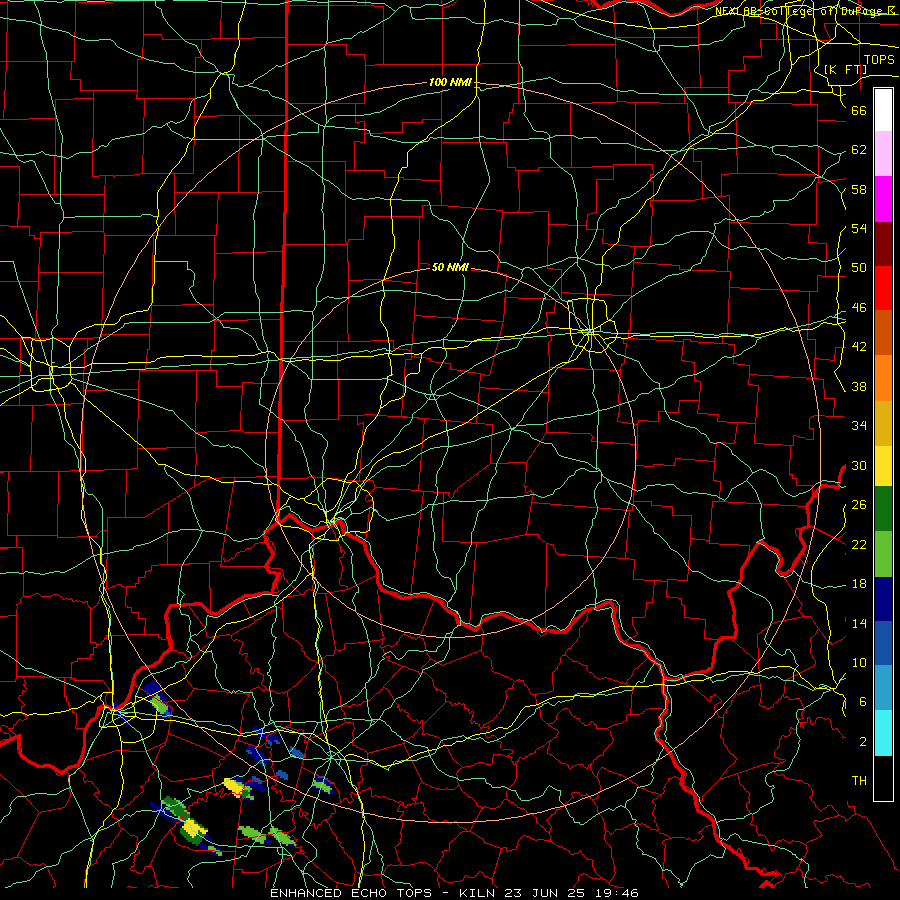Image resolution: width=900 pixels, height=900 pixels.
Task: Click the "100 NMI" range ring label
Action: pos(450,83)
